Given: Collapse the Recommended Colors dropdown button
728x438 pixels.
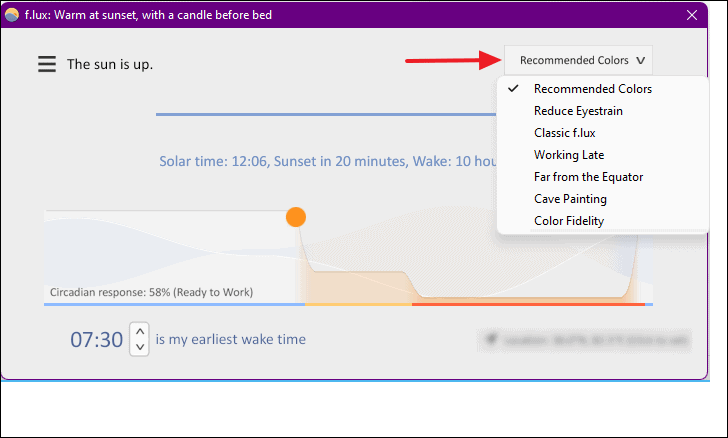Looking at the screenshot, I should tap(578, 60).
